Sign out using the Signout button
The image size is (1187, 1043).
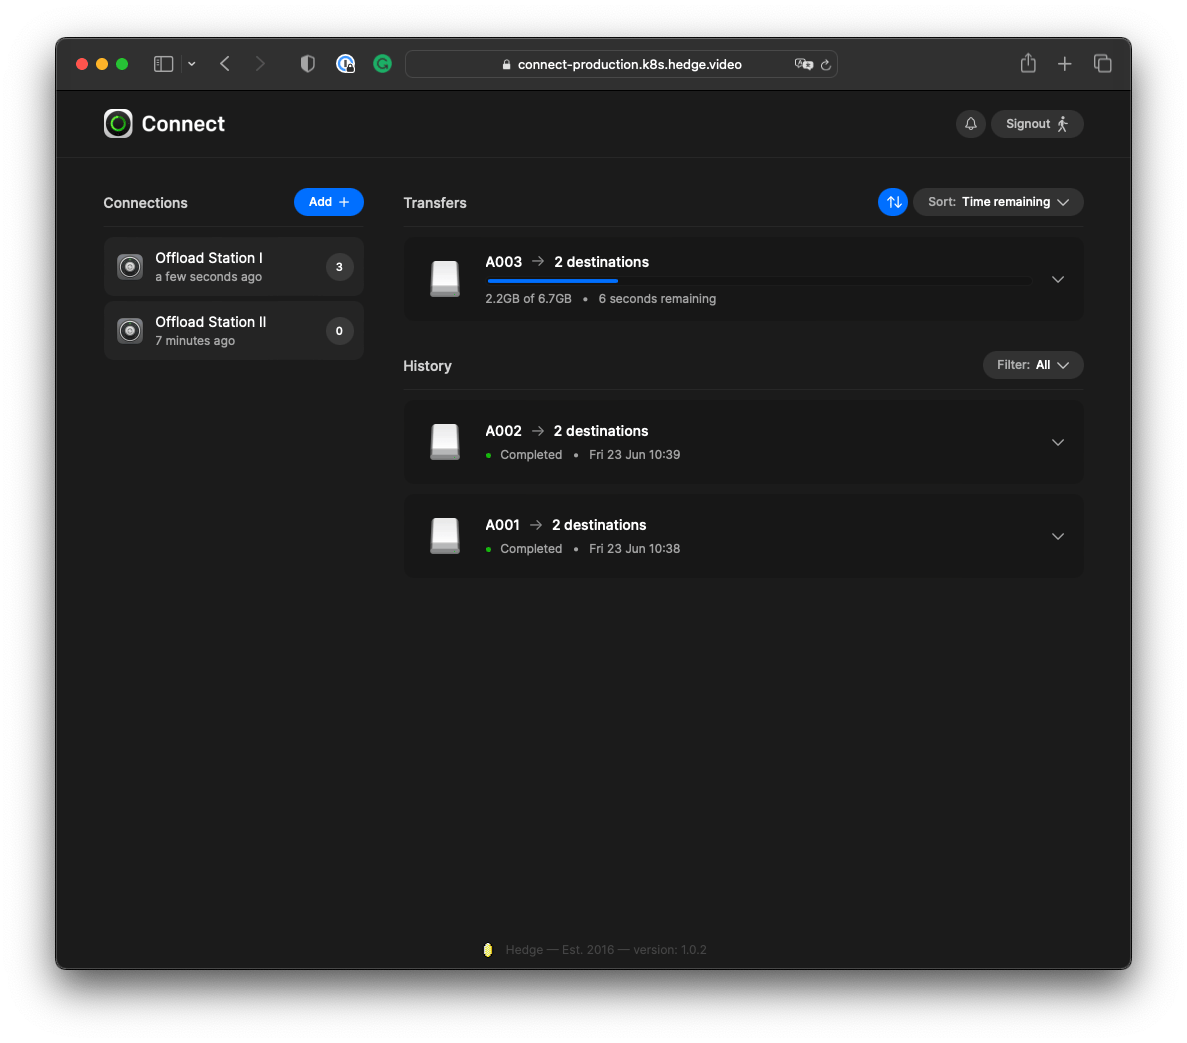pos(1037,124)
